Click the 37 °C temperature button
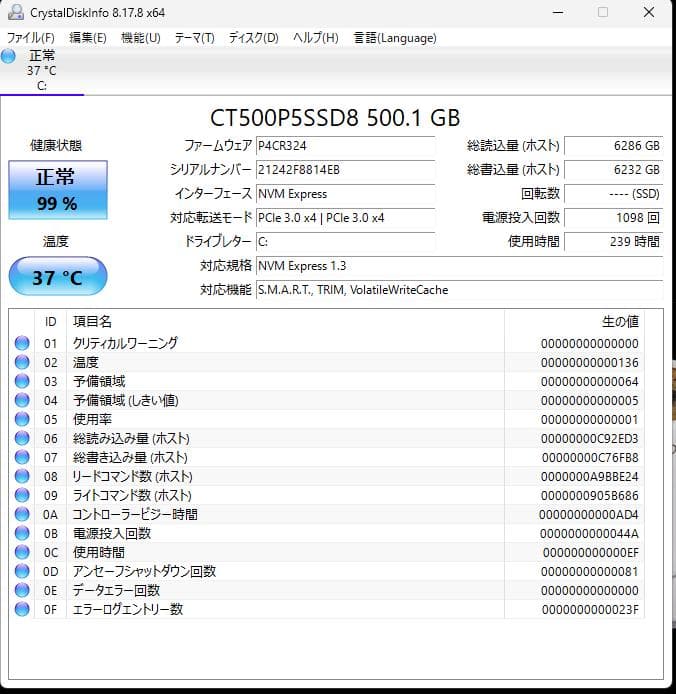This screenshot has width=676, height=694. (58, 276)
